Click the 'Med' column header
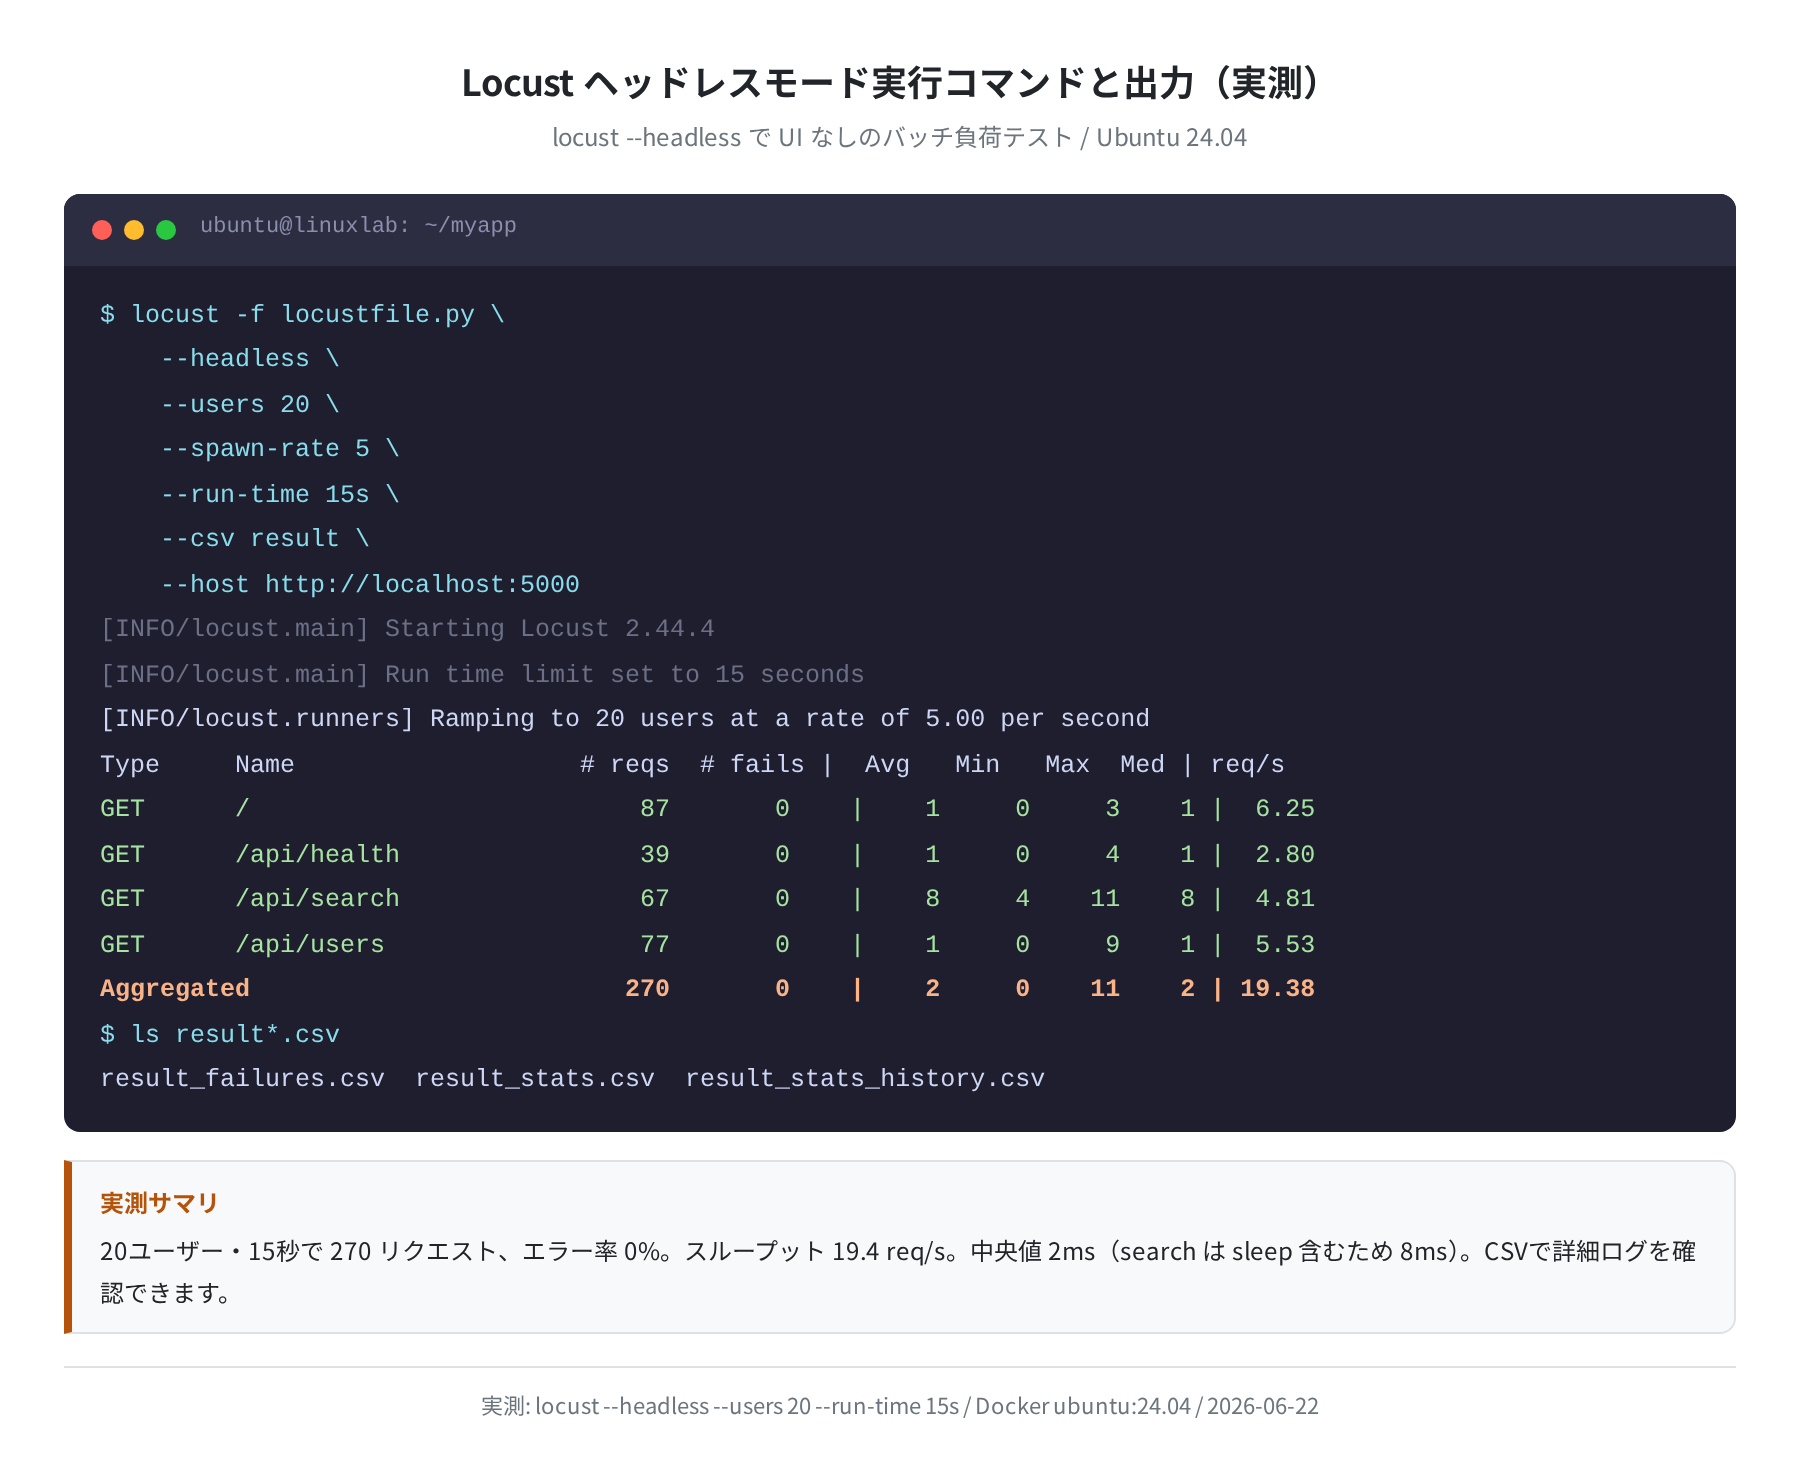 tap(1142, 764)
